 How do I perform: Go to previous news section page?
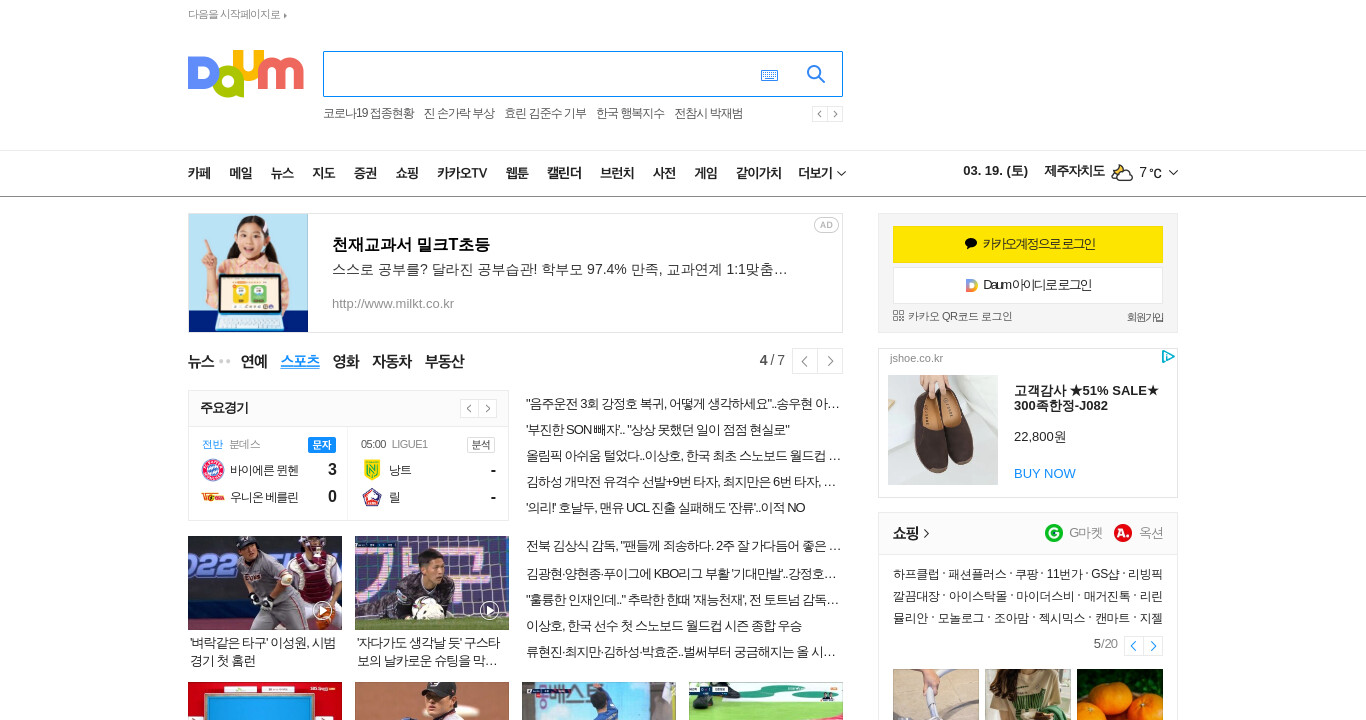click(804, 361)
